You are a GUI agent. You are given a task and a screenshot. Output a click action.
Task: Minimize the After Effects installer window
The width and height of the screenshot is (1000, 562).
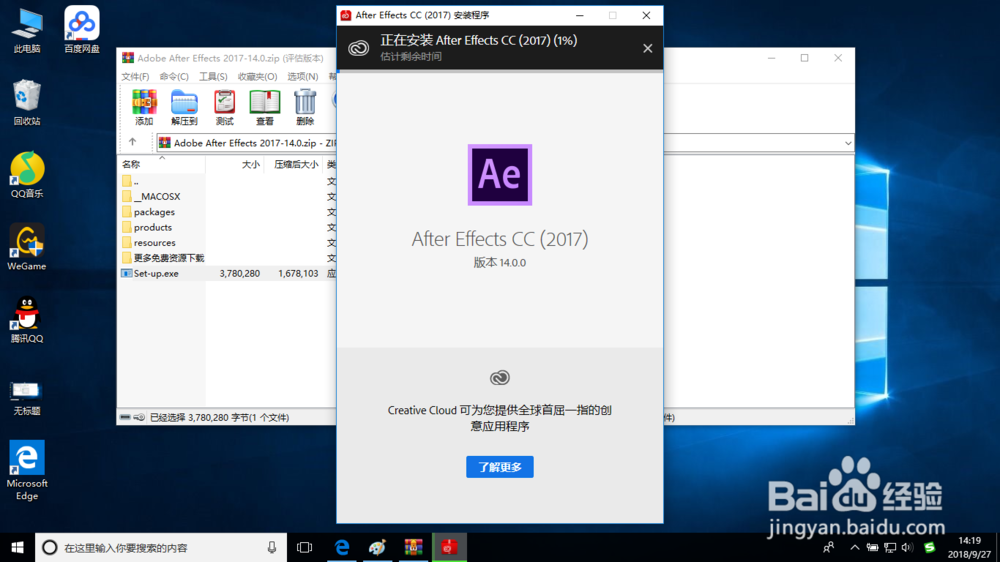(580, 15)
